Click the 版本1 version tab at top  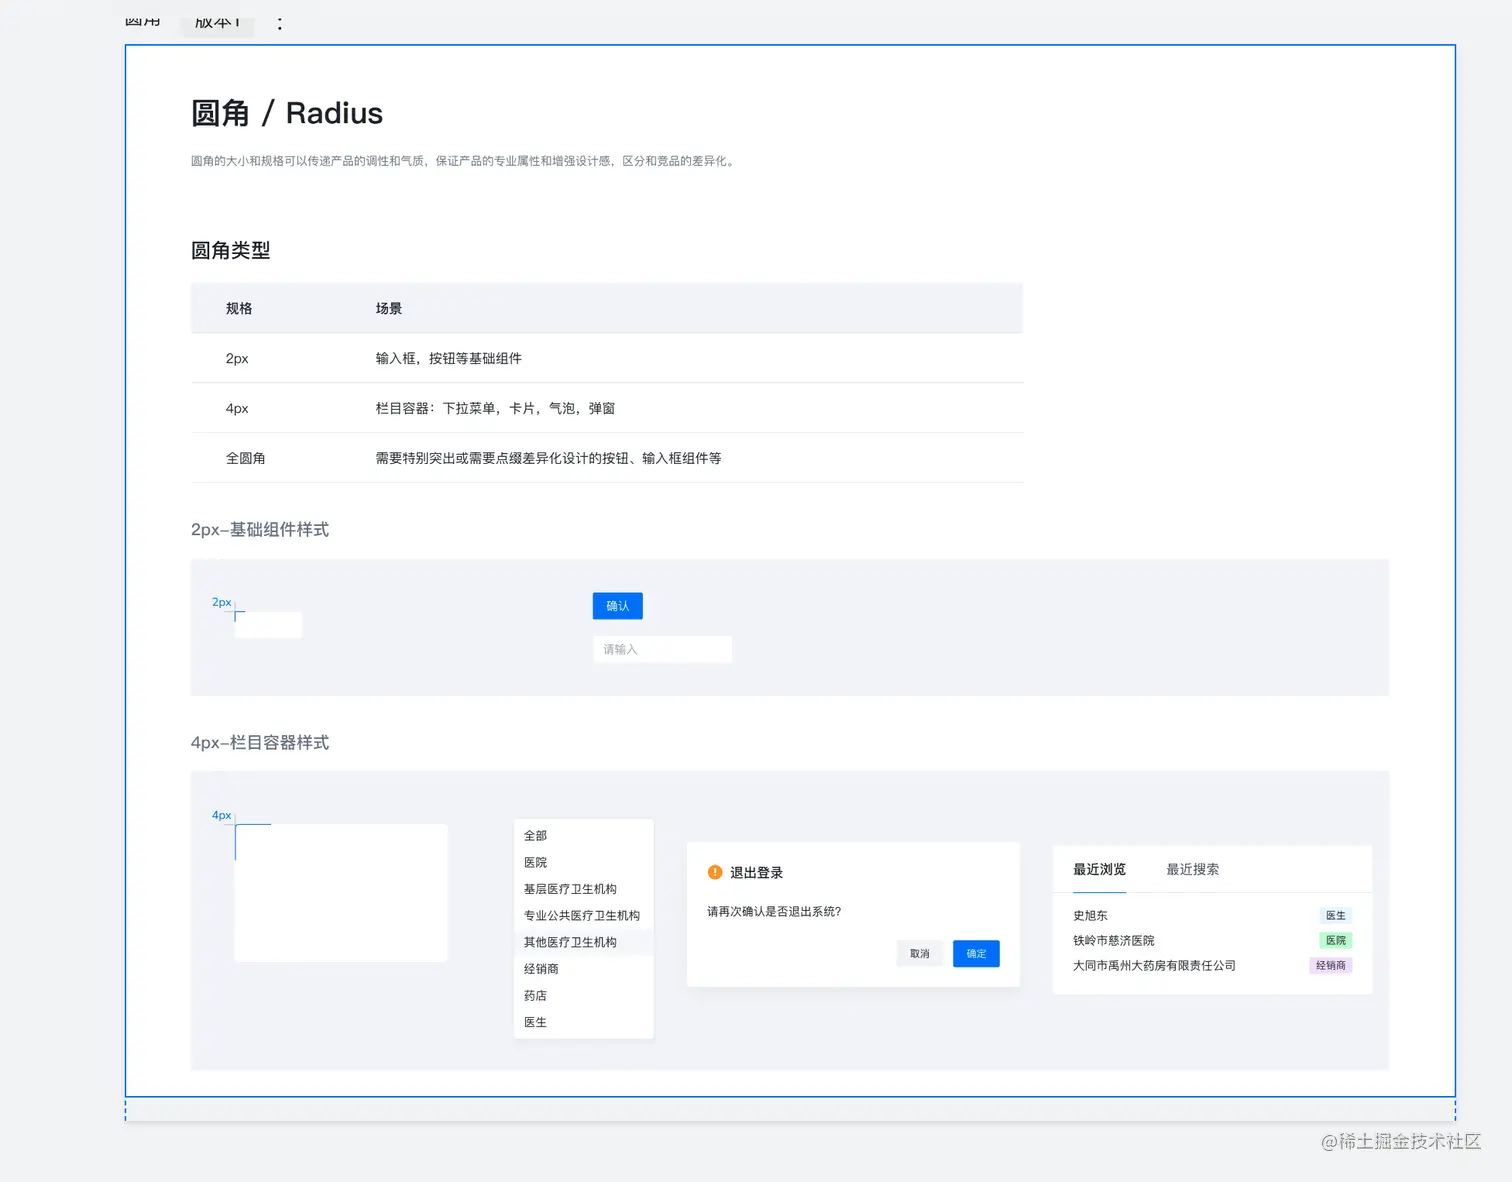[x=217, y=22]
